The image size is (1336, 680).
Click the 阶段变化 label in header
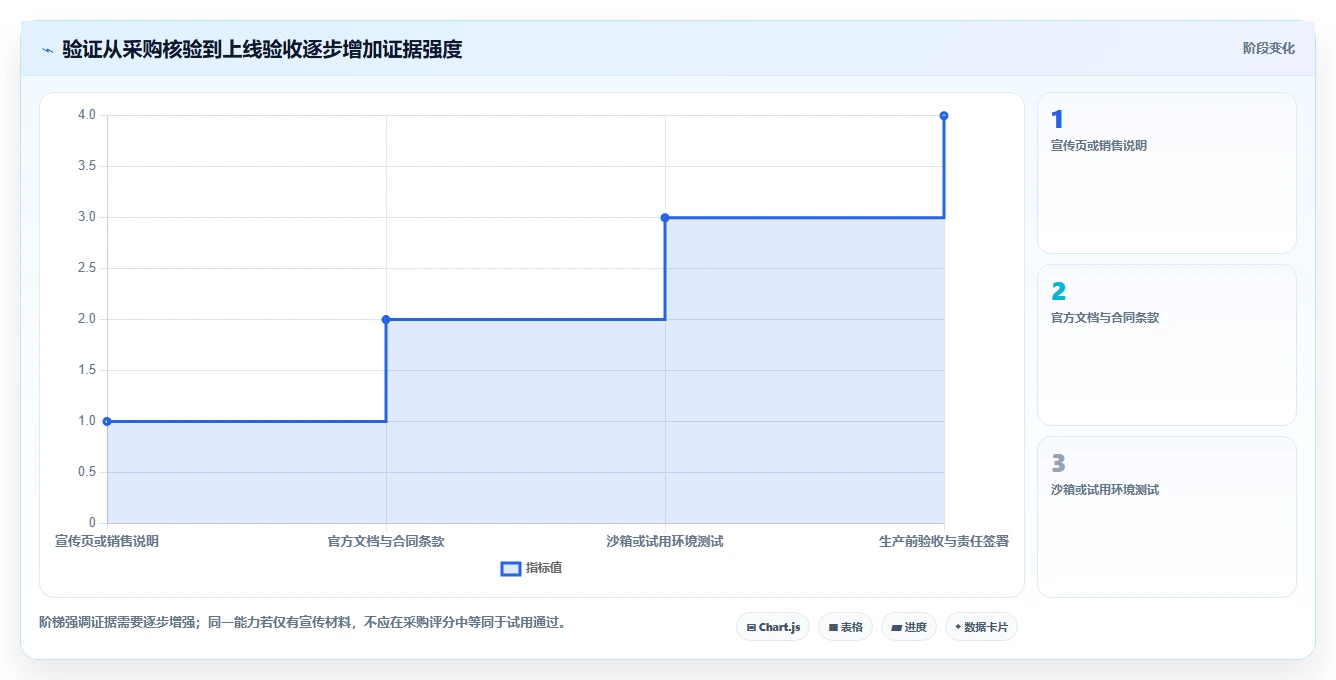(x=1268, y=48)
